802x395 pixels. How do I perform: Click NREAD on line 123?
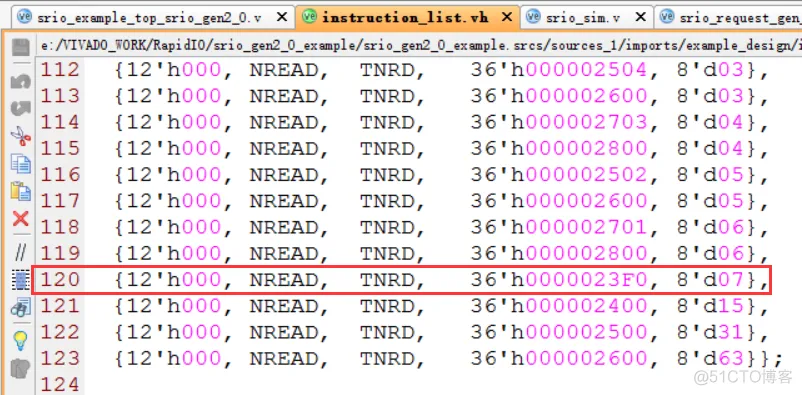[x=283, y=359]
